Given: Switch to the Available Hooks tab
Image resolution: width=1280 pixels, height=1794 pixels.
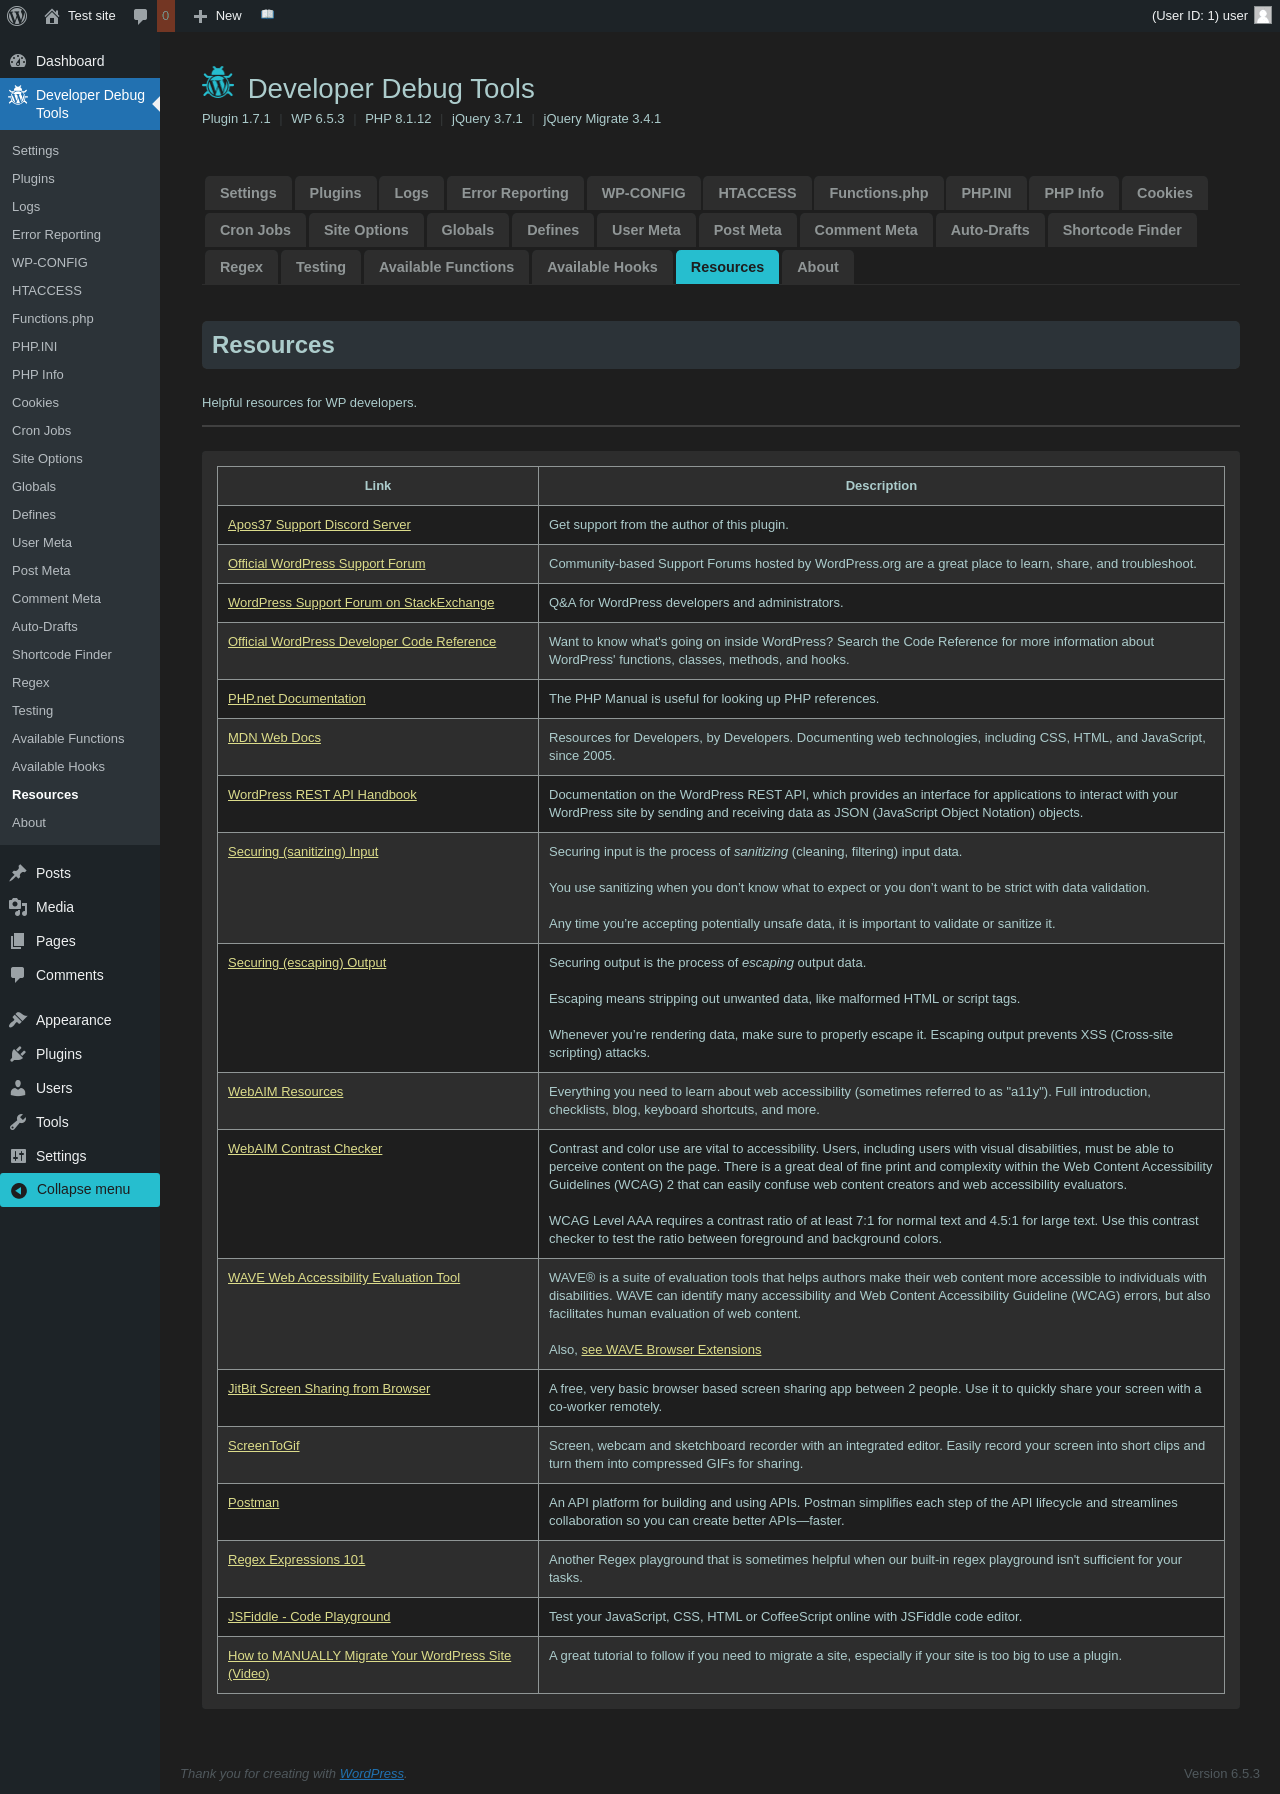Looking at the screenshot, I should 602,267.
